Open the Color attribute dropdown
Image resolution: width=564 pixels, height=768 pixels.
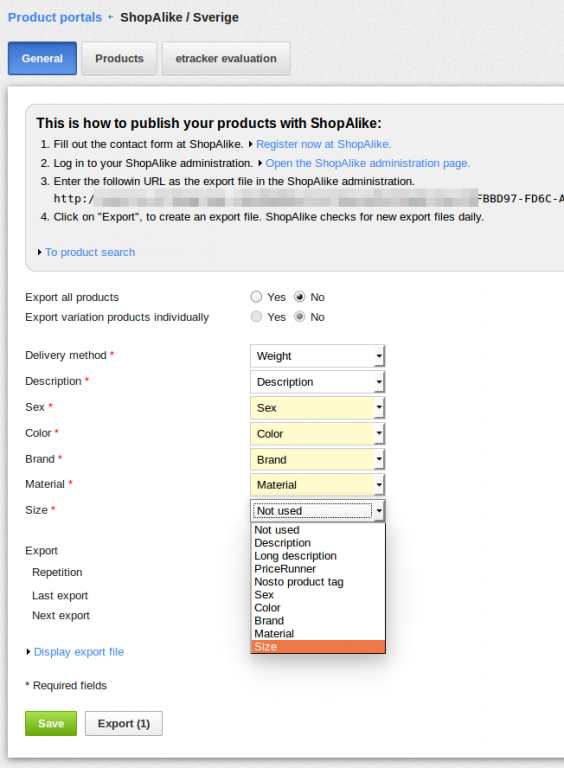317,434
